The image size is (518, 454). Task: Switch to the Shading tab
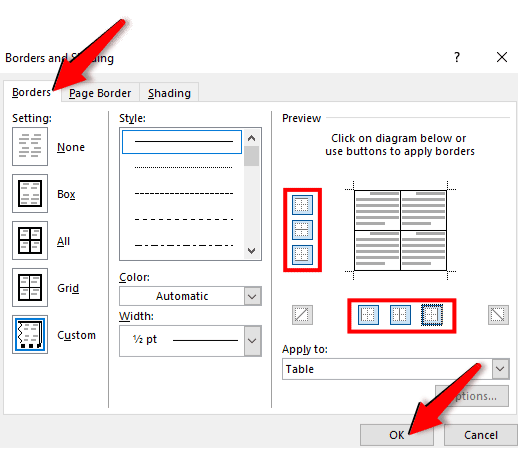click(x=169, y=93)
